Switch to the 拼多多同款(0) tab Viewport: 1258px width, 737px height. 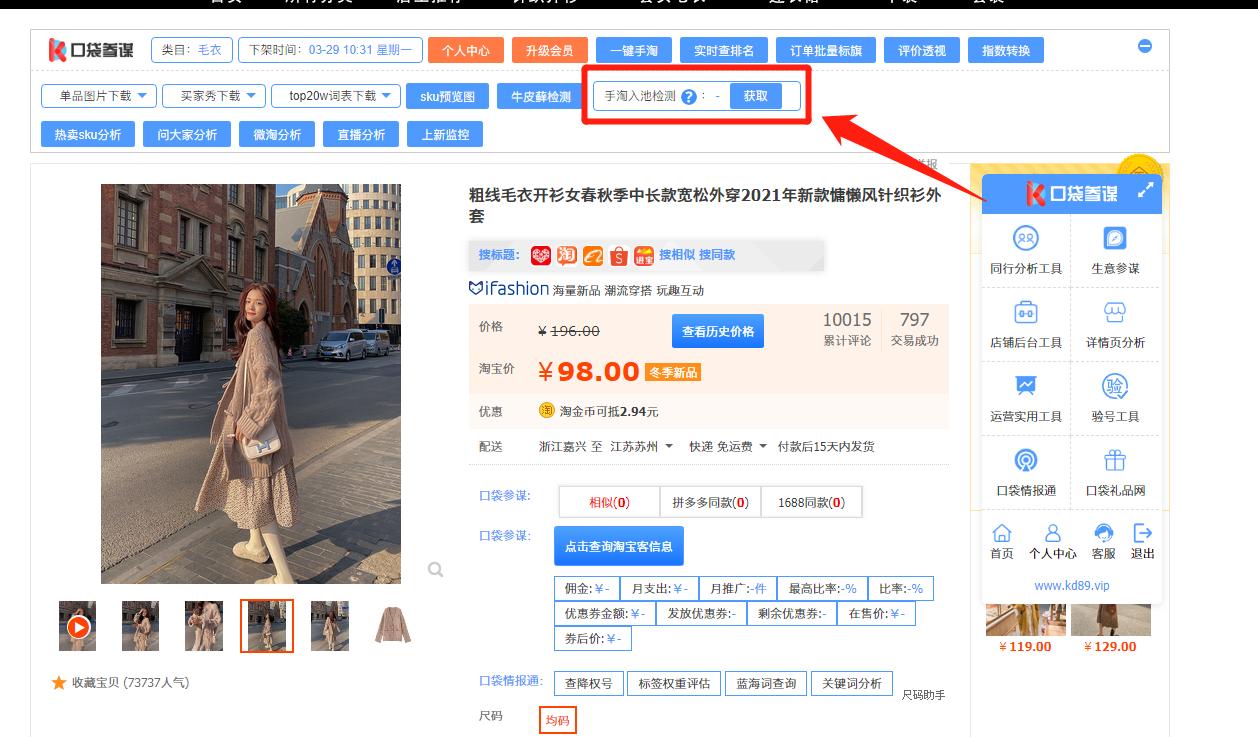713,502
